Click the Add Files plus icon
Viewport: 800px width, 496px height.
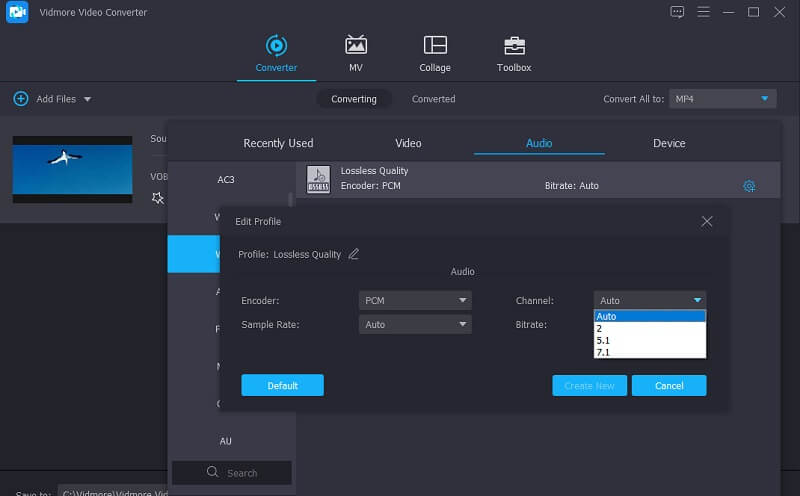[20, 99]
